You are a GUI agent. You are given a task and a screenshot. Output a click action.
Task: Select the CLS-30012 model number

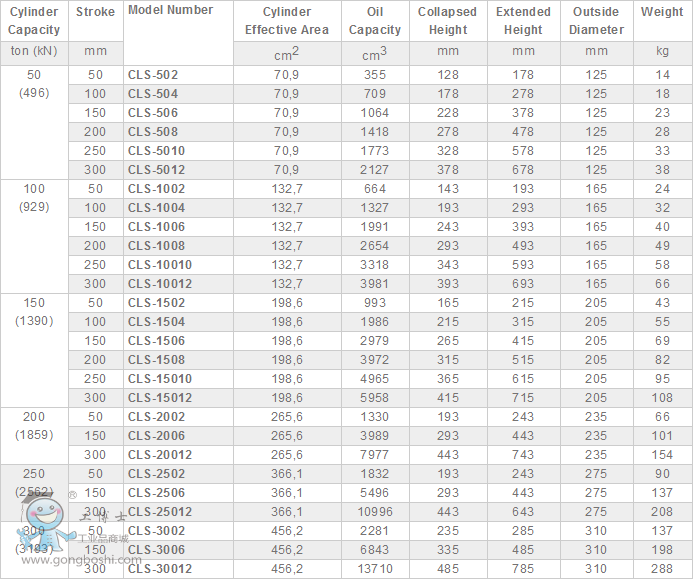160,569
